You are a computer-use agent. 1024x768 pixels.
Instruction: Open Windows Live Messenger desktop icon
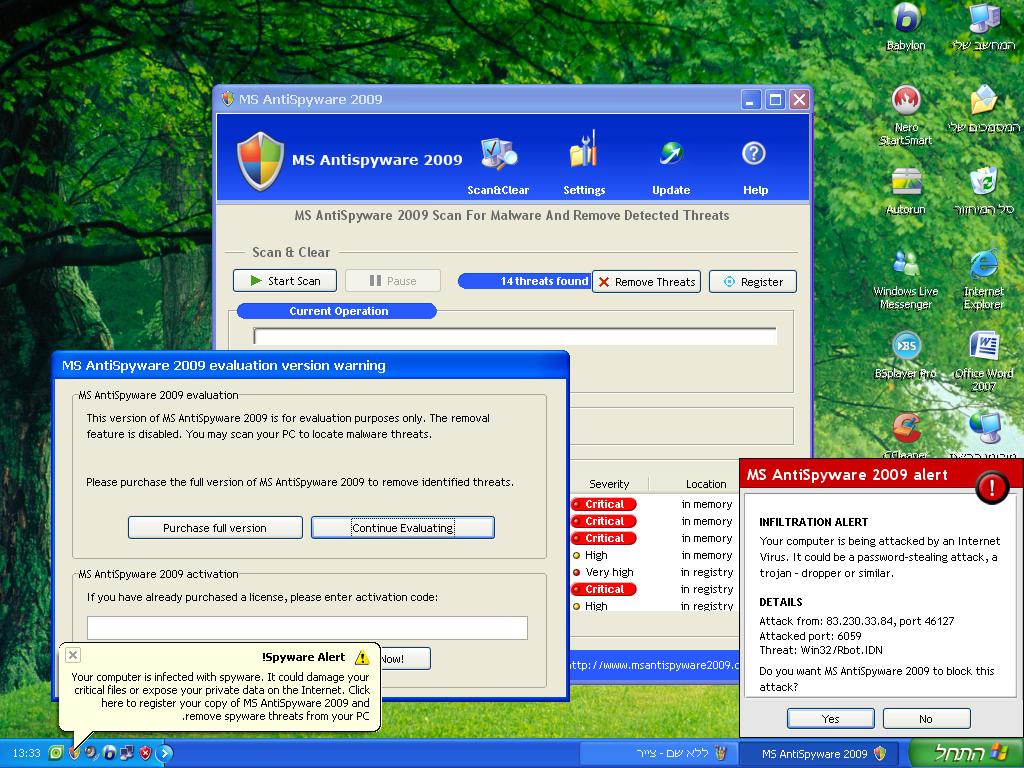point(905,280)
